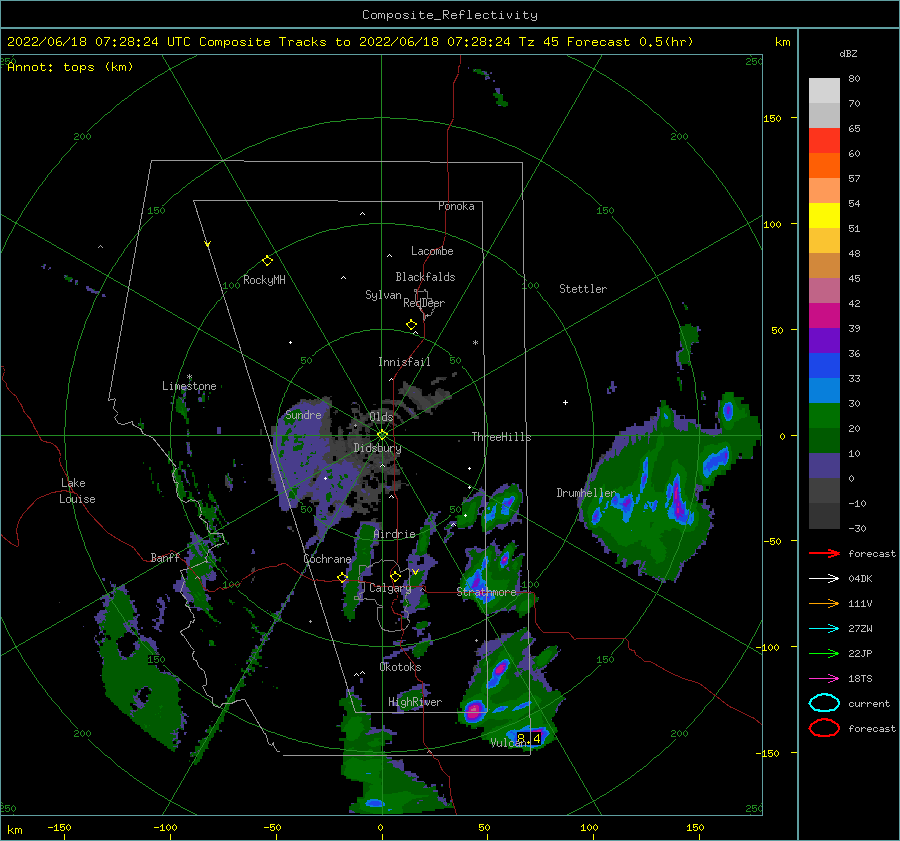
Task: Click the yellow radar center marker at Olds
Action: 382,435
